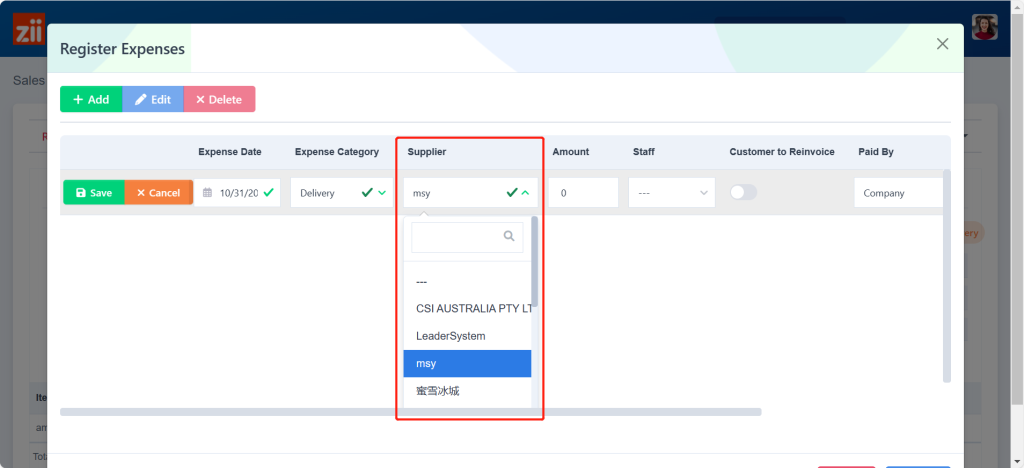This screenshot has height=468, width=1024.
Task: Click the calendar icon beside Expense Date
Action: (207, 193)
